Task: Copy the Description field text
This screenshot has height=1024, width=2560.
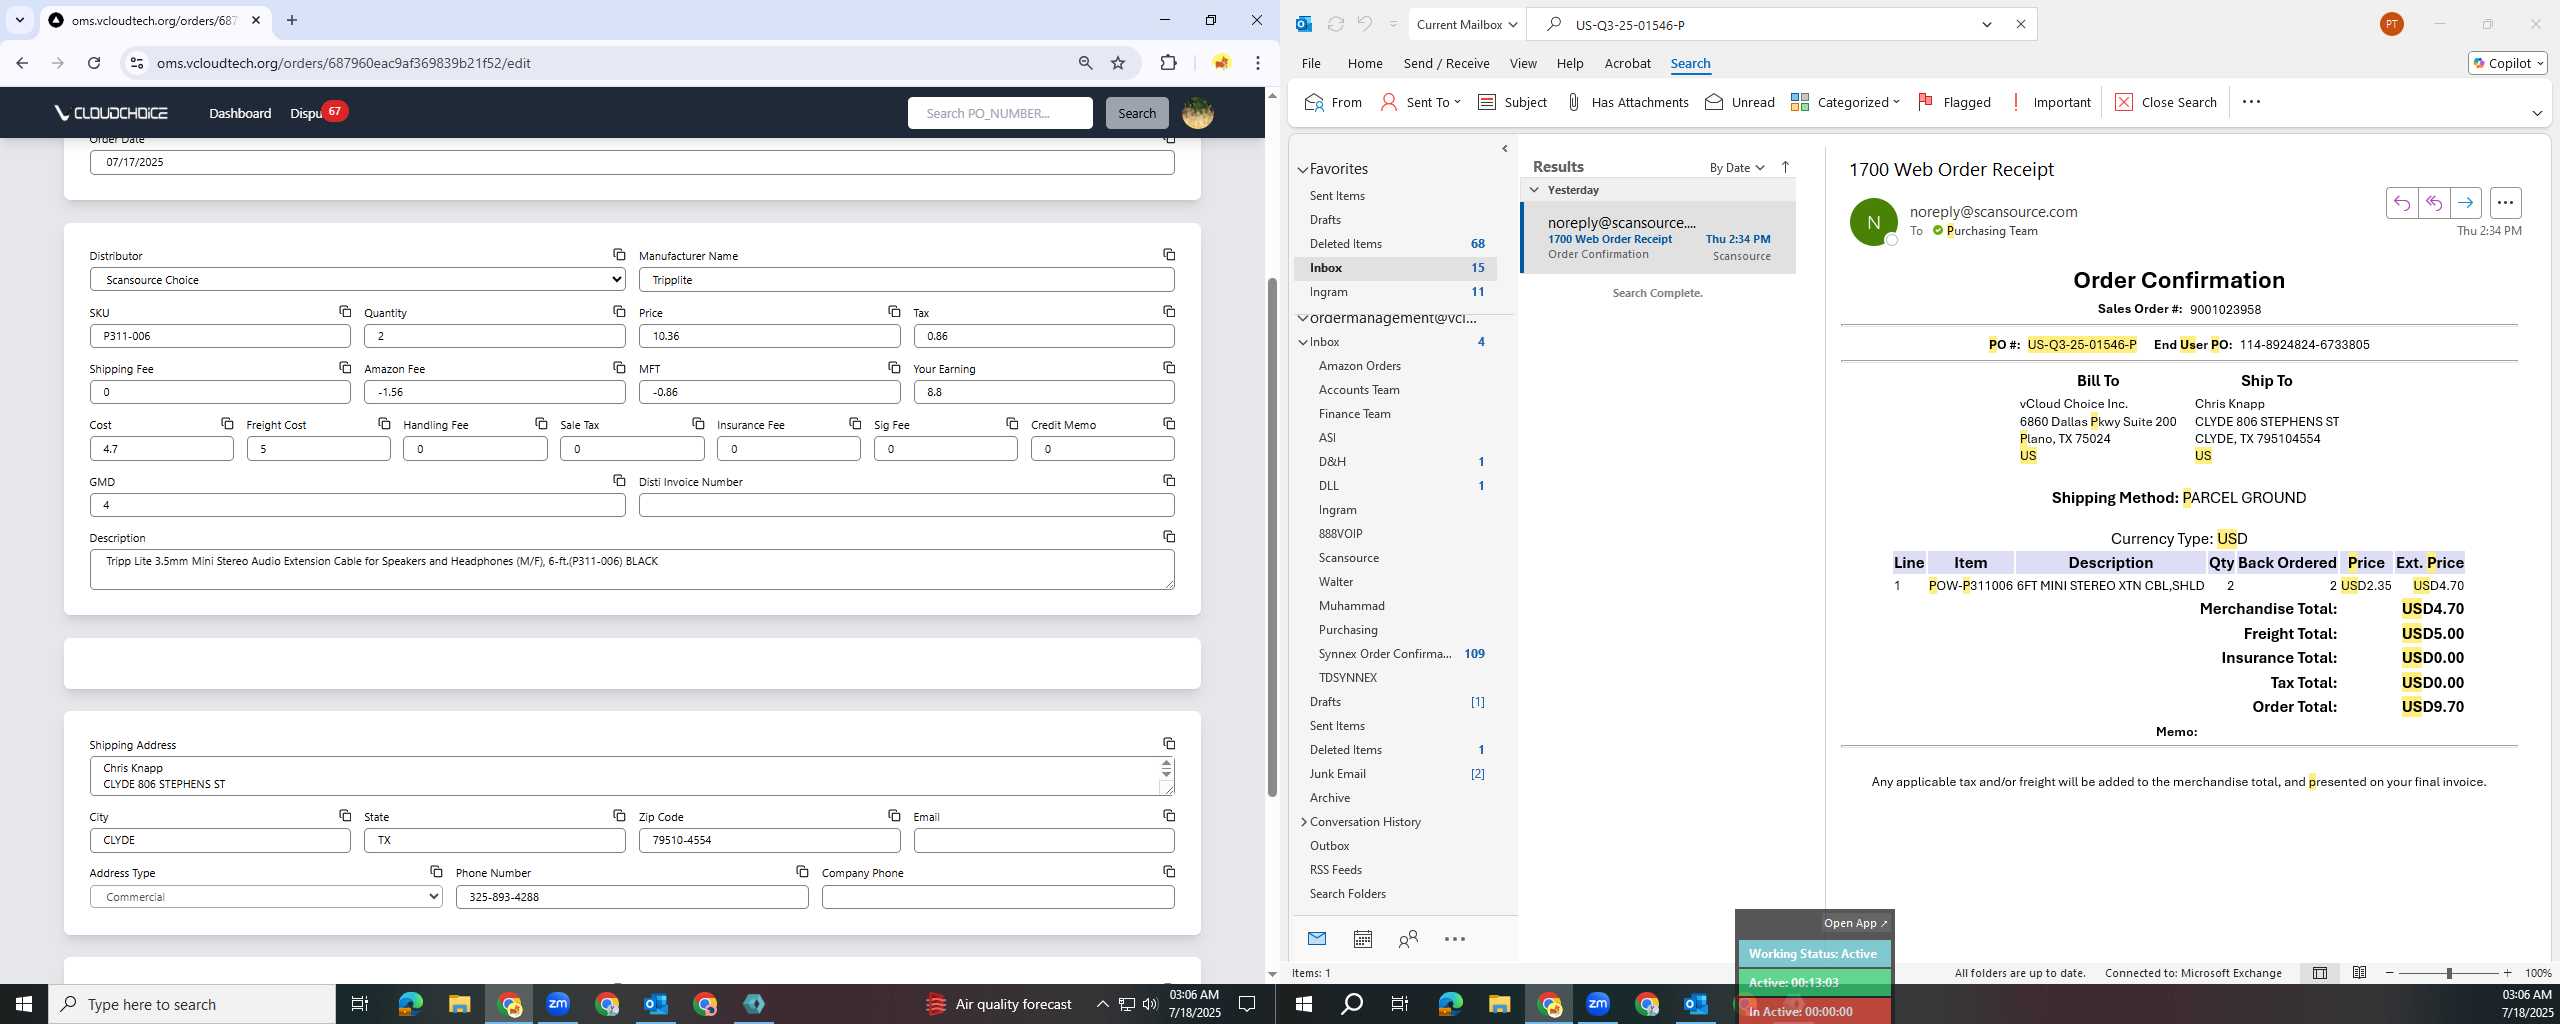Action: pos(1169,537)
